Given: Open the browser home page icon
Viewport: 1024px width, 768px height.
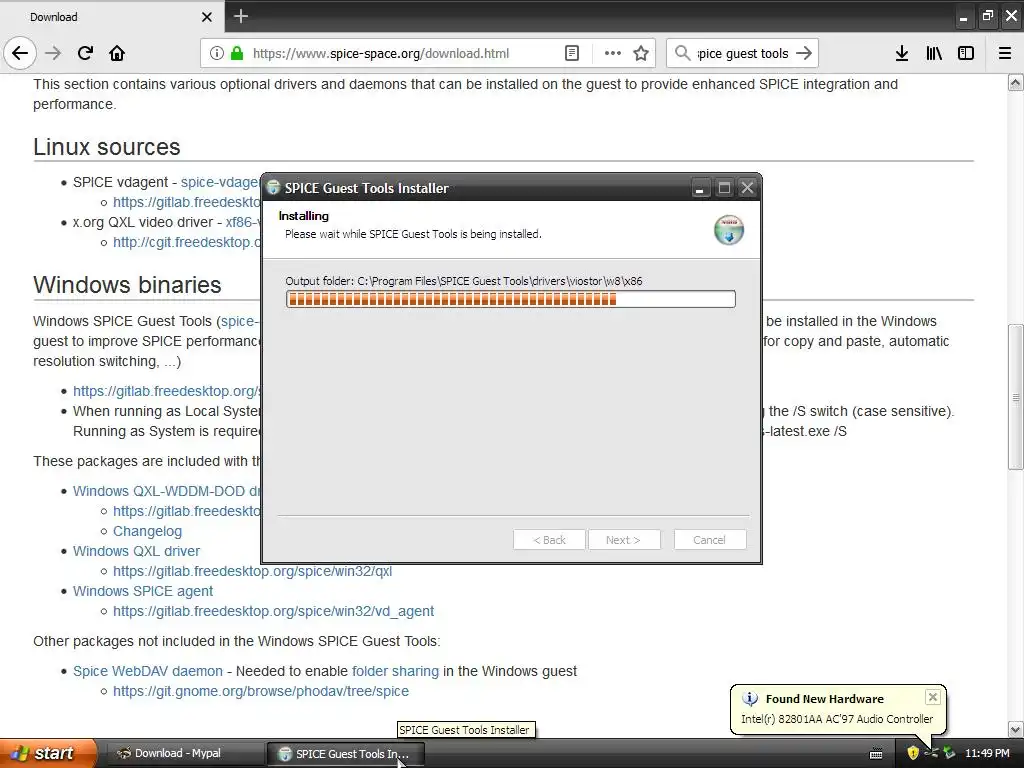Looking at the screenshot, I should tap(117, 53).
